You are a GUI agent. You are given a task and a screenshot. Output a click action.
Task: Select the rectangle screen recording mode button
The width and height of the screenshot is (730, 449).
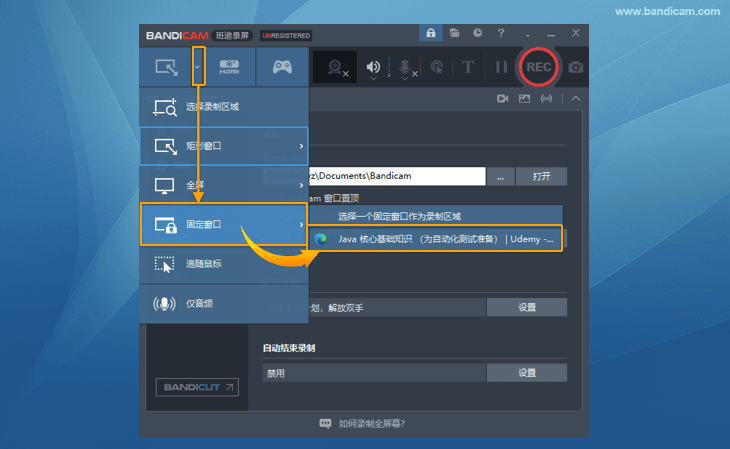[x=166, y=67]
